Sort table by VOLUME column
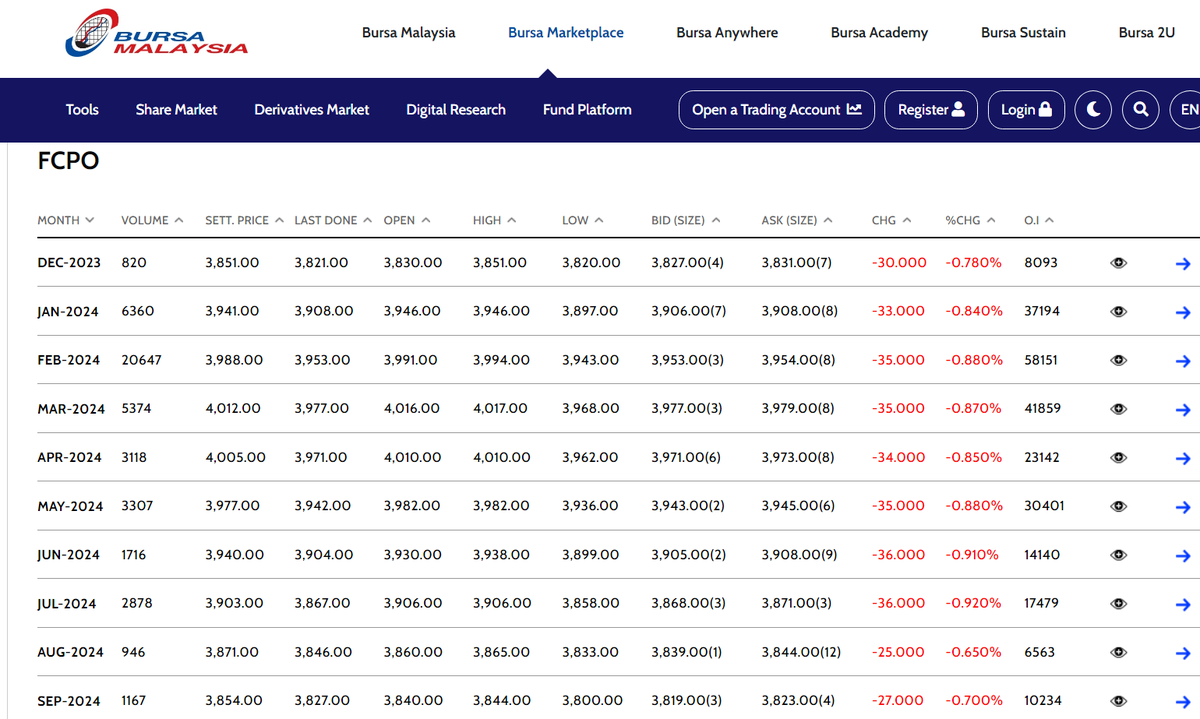The height and width of the screenshot is (719, 1200). [x=152, y=220]
